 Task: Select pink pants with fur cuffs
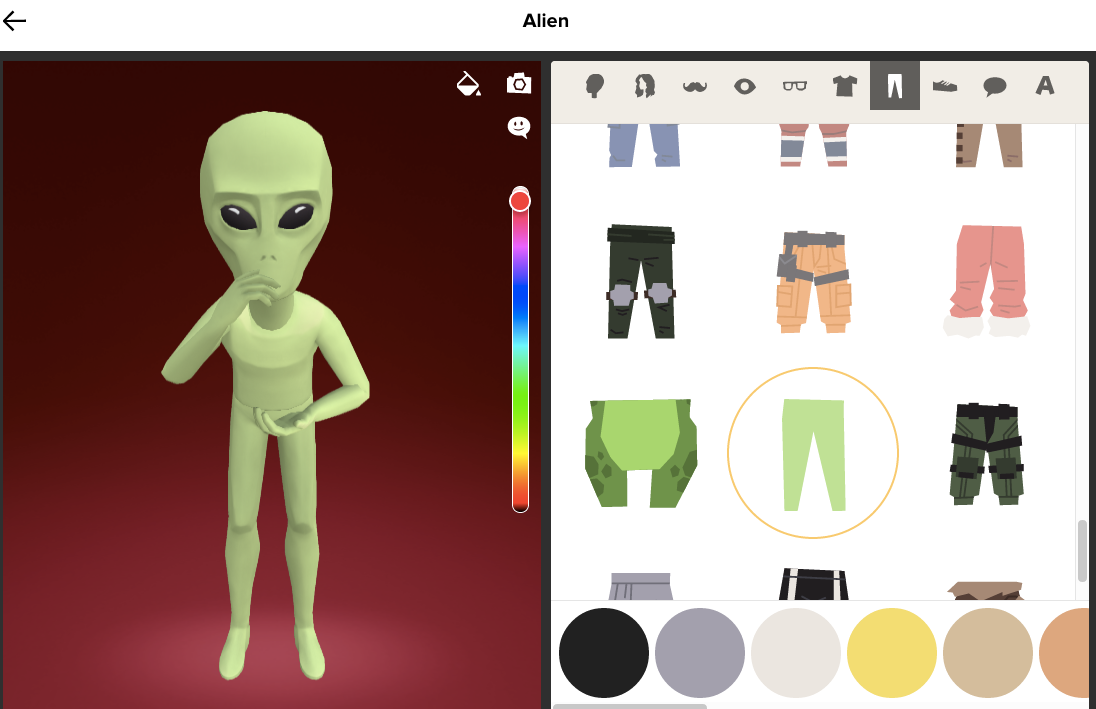point(987,280)
